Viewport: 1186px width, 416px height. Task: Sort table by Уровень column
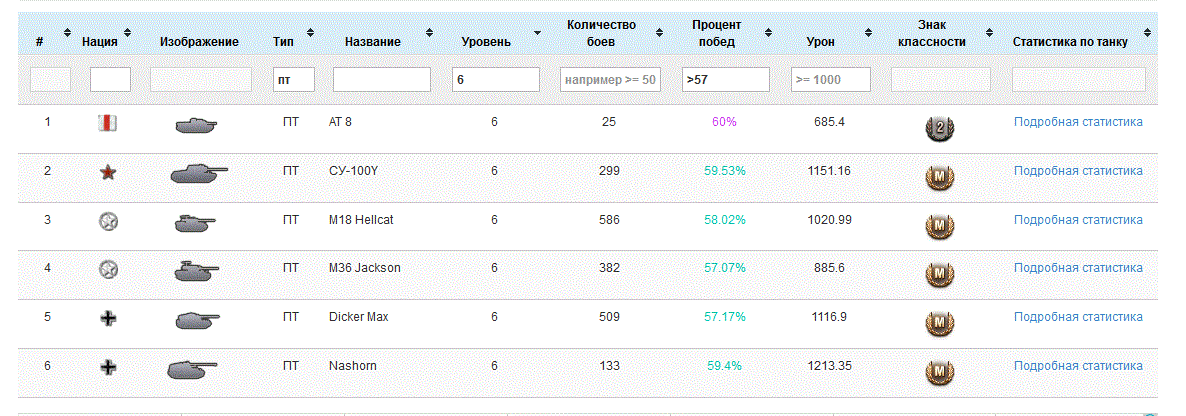pyautogui.click(x=487, y=41)
